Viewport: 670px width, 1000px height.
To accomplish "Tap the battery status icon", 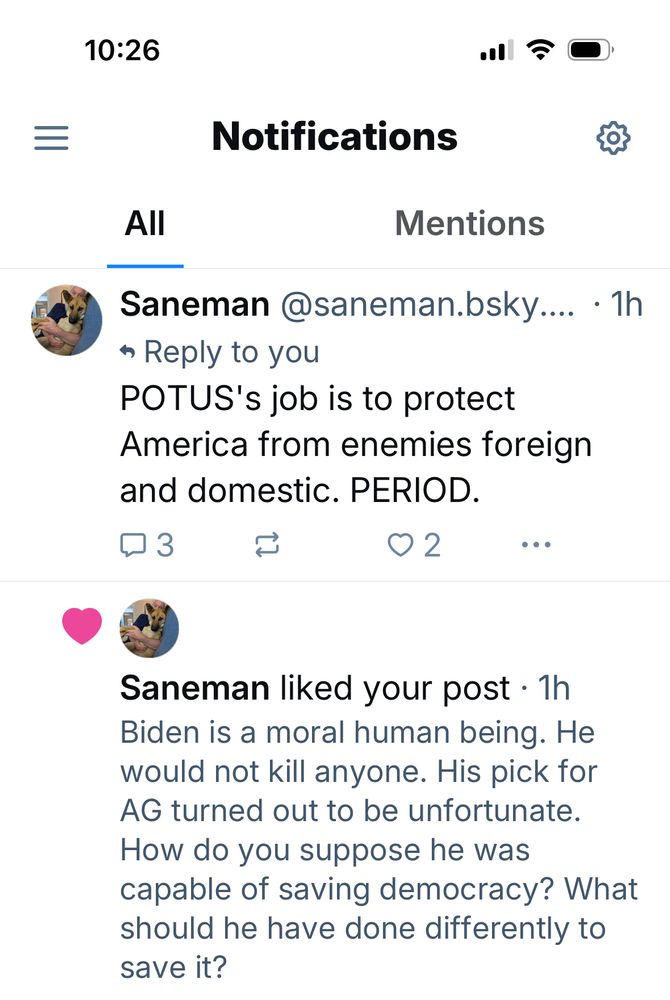I will pyautogui.click(x=590, y=50).
